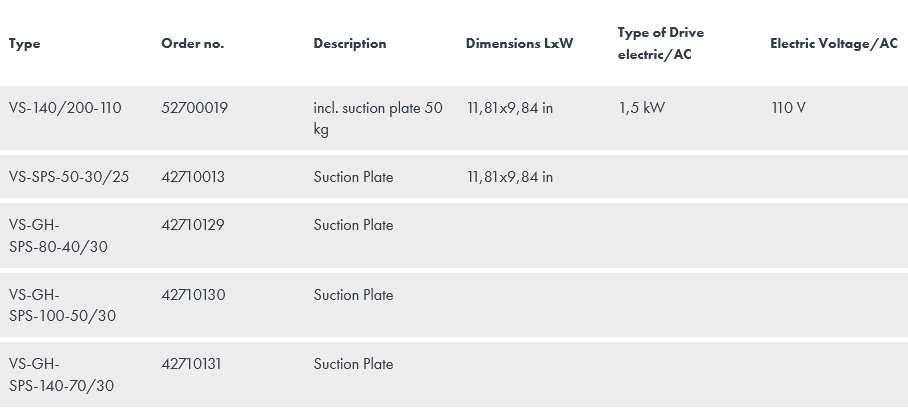Click the dimensions cell of the VS-SPS-50-30/25 row
This screenshot has height=416, width=908.
(509, 177)
